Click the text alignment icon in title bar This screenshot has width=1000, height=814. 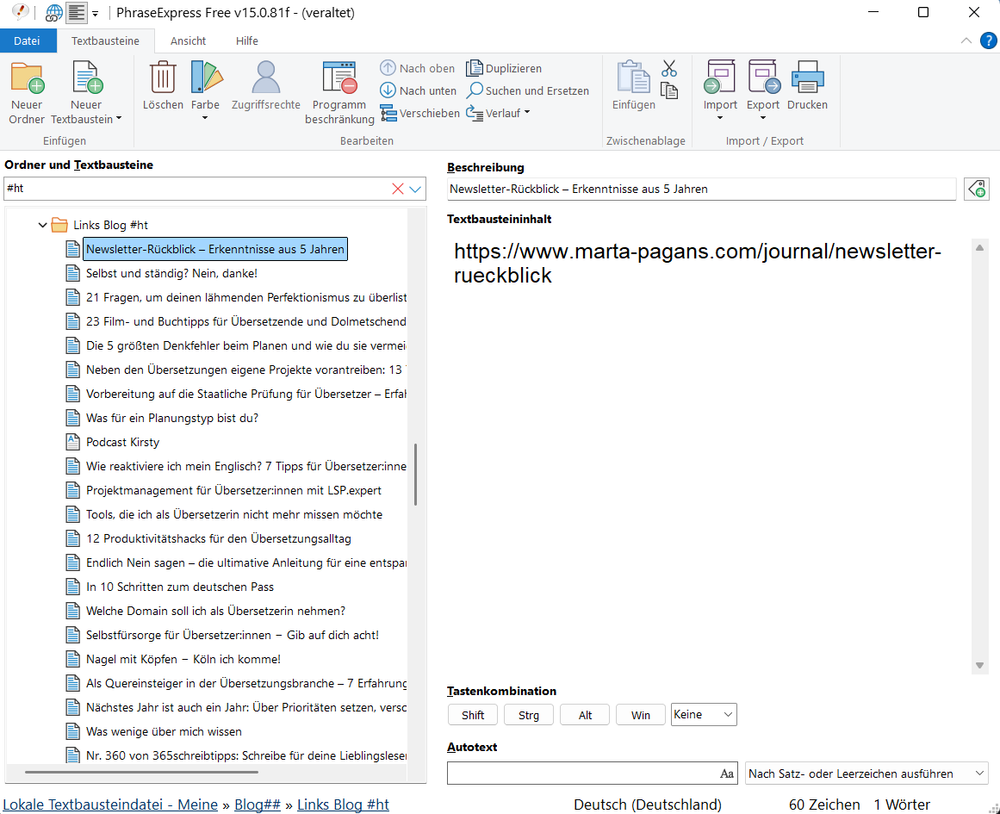[77, 13]
